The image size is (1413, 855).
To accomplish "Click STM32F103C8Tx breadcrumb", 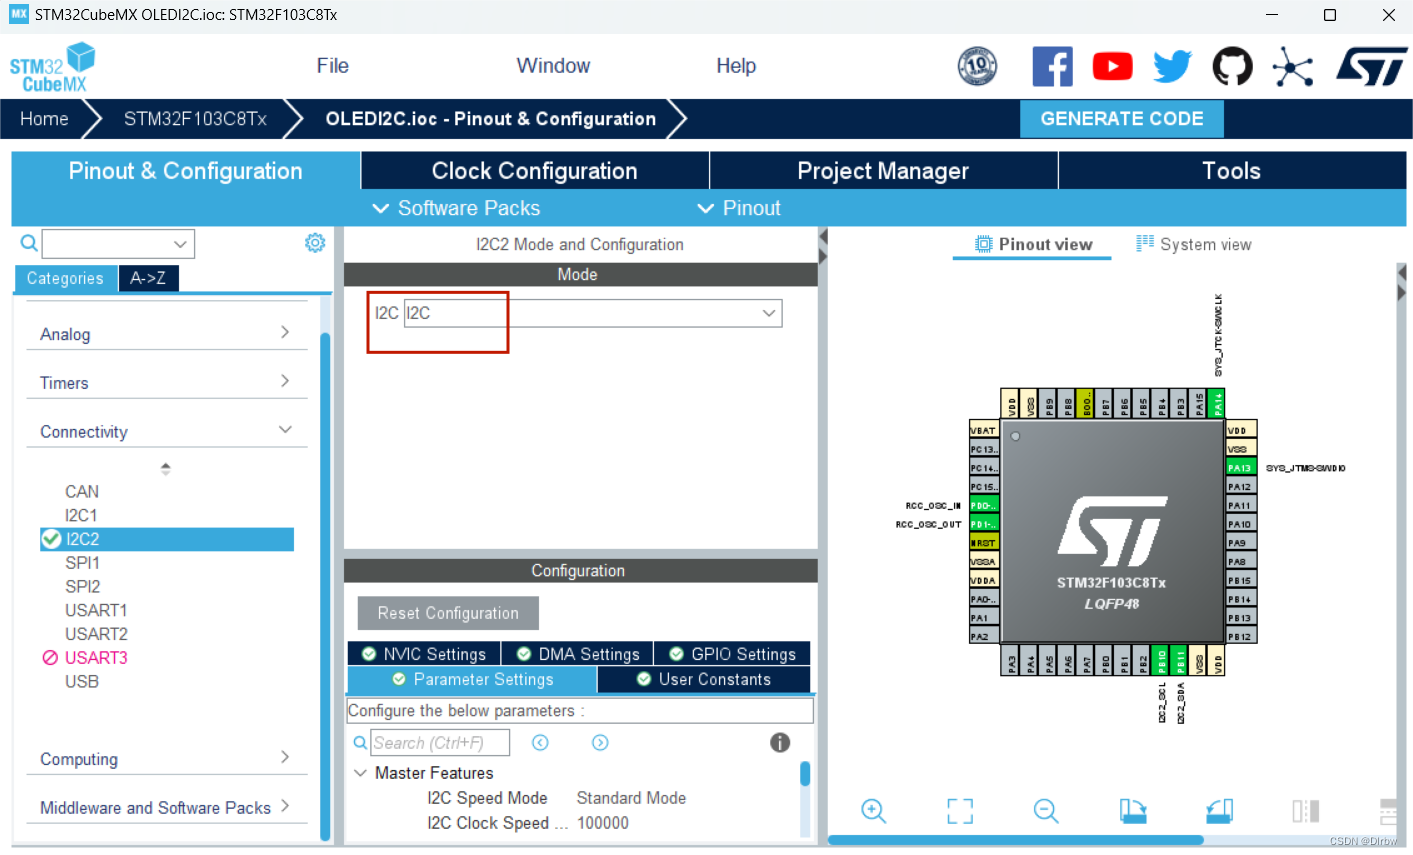I will click(x=195, y=119).
